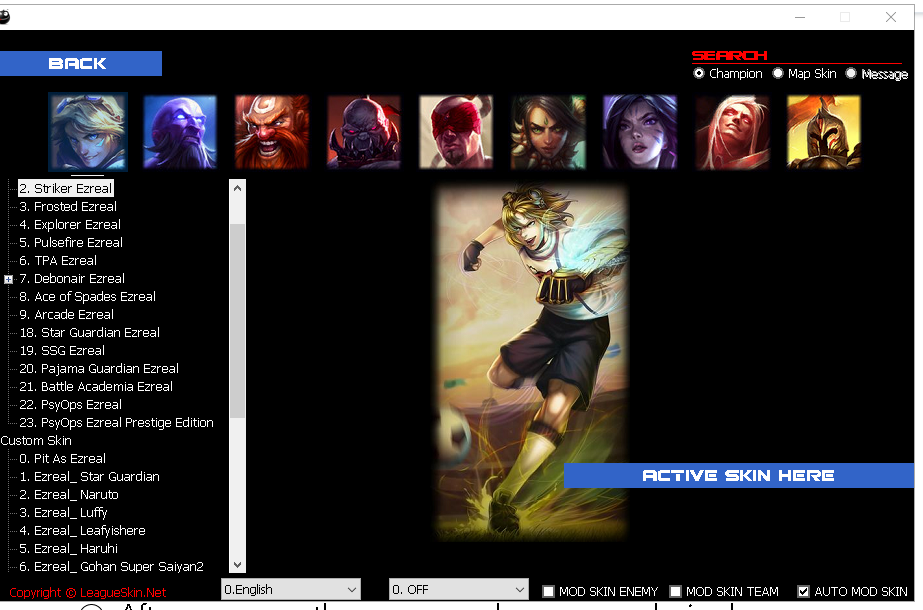Choose the Map Skin search option
Image resolution: width=923 pixels, height=610 pixels.
778,74
